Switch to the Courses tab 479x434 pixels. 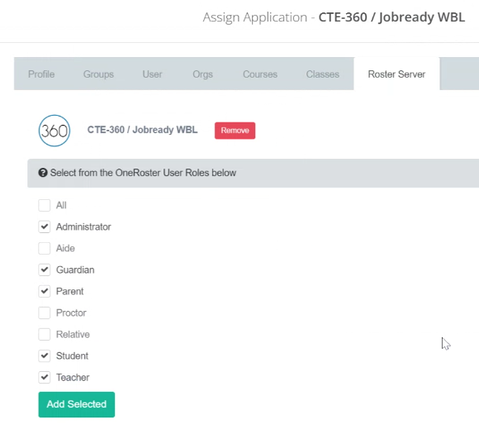point(260,74)
